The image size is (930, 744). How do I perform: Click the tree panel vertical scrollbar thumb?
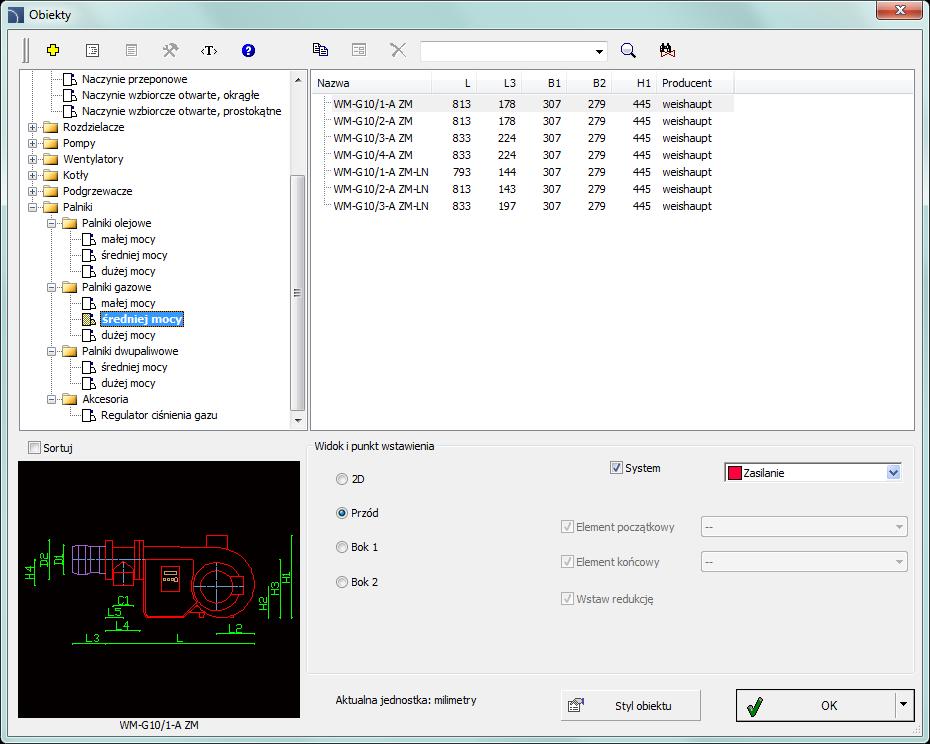click(x=298, y=292)
